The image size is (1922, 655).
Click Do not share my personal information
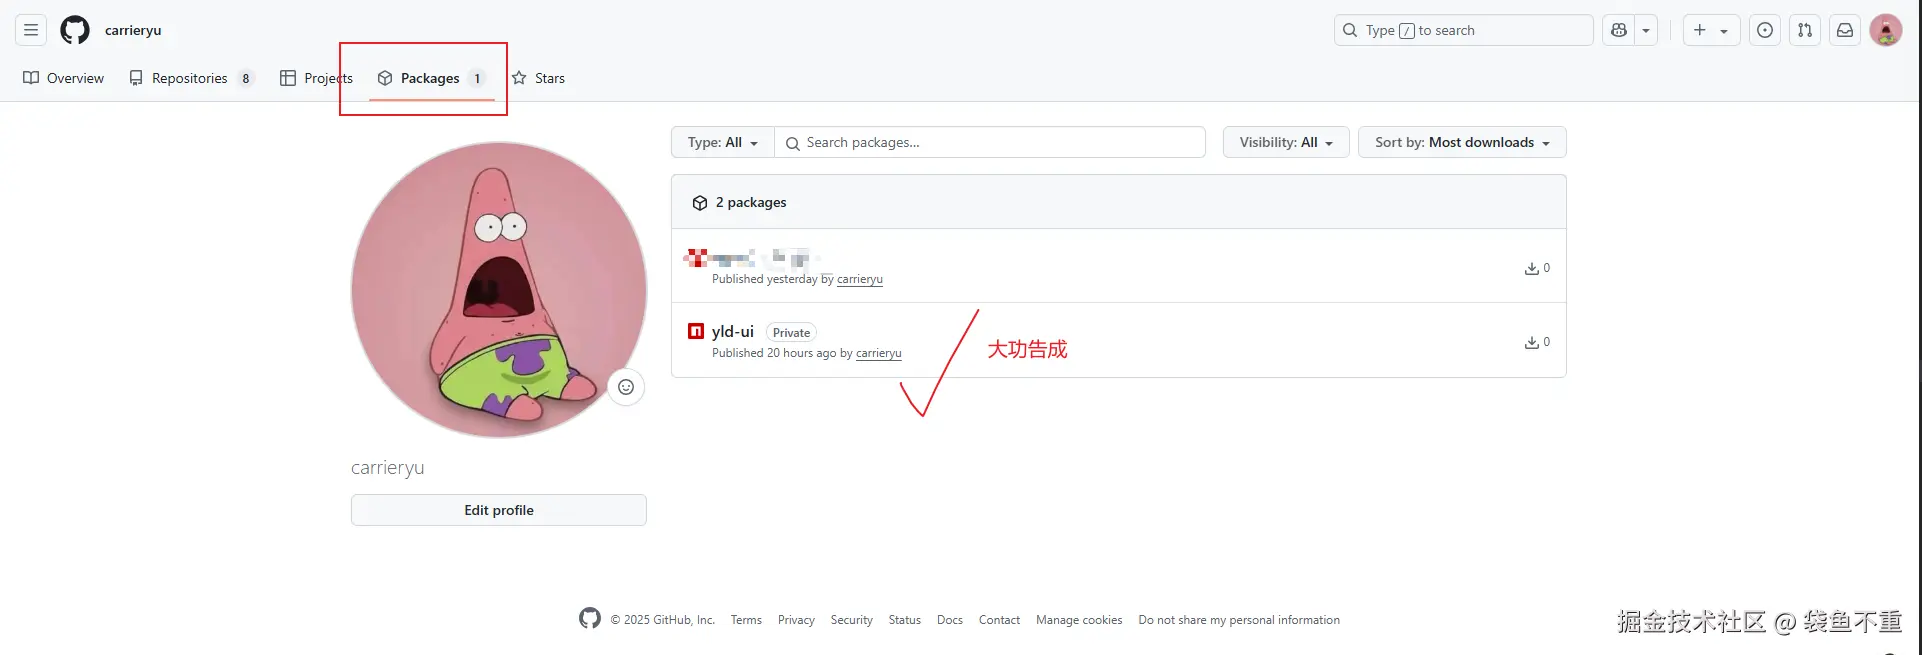click(x=1239, y=620)
